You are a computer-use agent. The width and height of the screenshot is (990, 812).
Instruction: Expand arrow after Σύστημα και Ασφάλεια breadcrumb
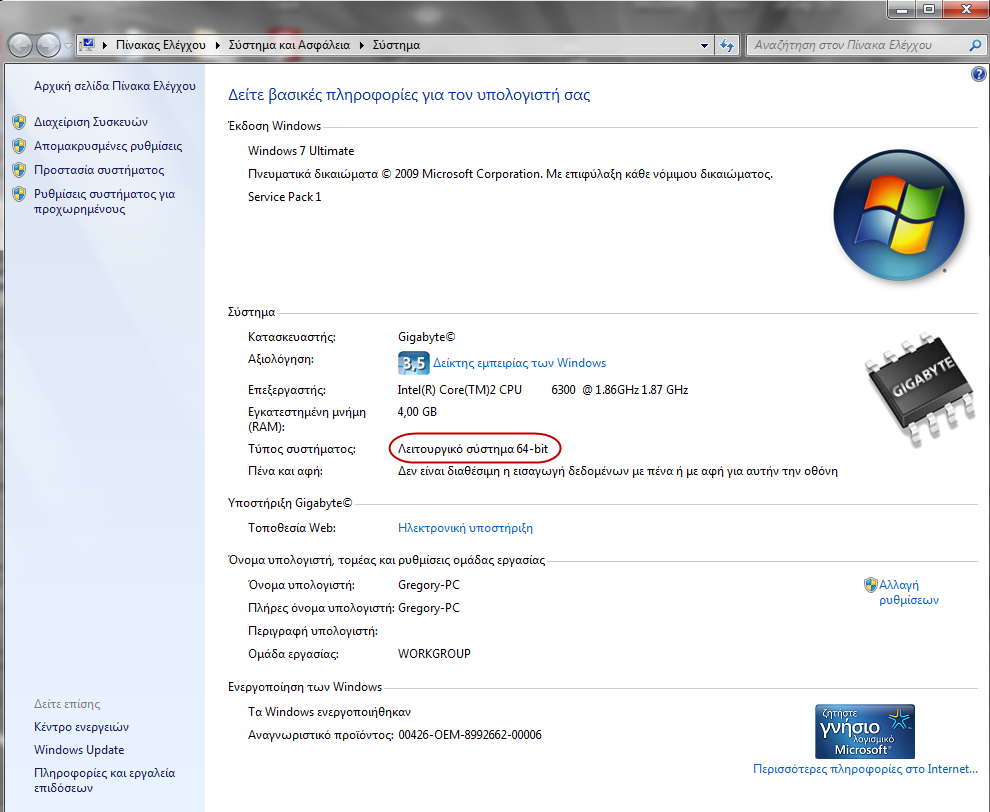pos(362,45)
